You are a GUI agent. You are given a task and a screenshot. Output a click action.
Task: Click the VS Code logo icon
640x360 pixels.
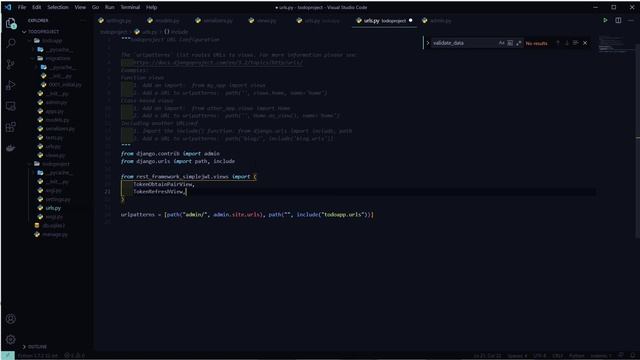click(x=8, y=7)
